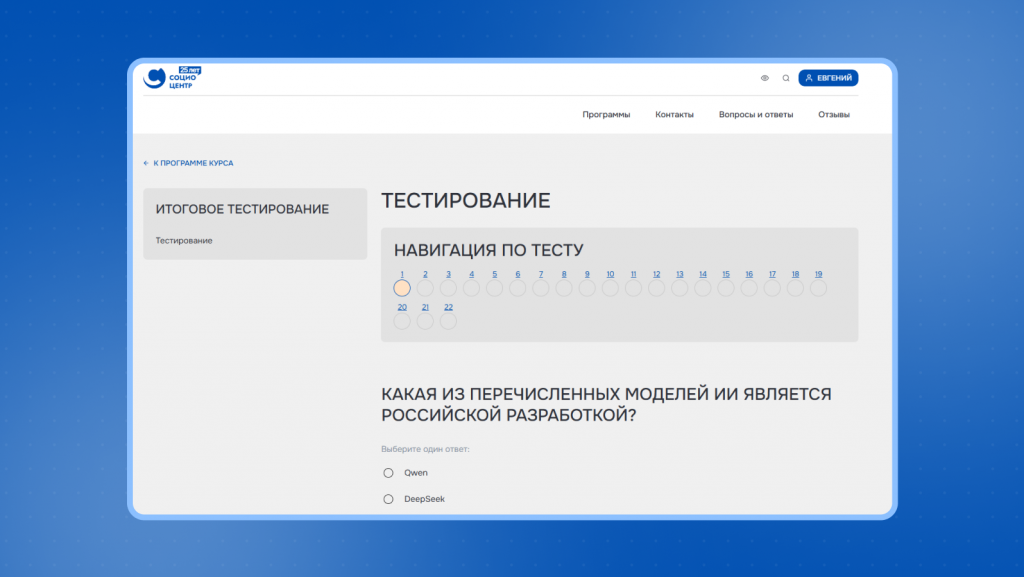The image size is (1024, 577).
Task: Click the Социо Центр logo
Action: [x=172, y=78]
